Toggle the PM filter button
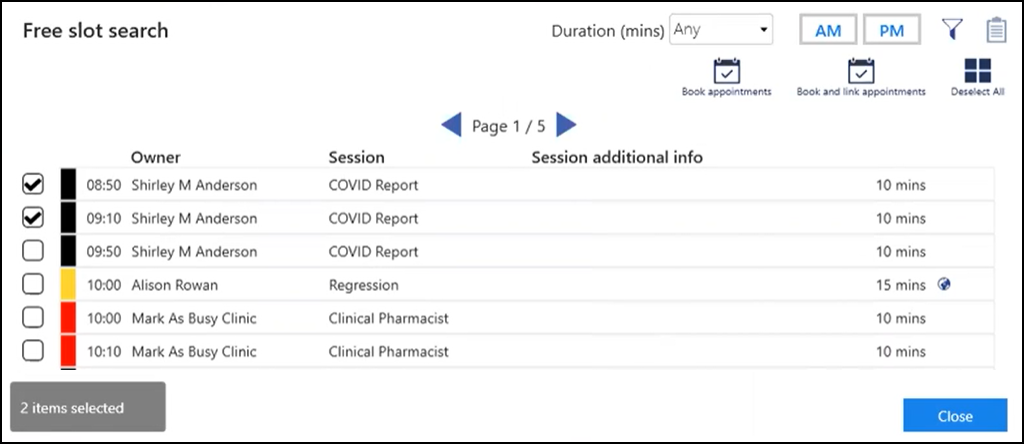 click(891, 31)
